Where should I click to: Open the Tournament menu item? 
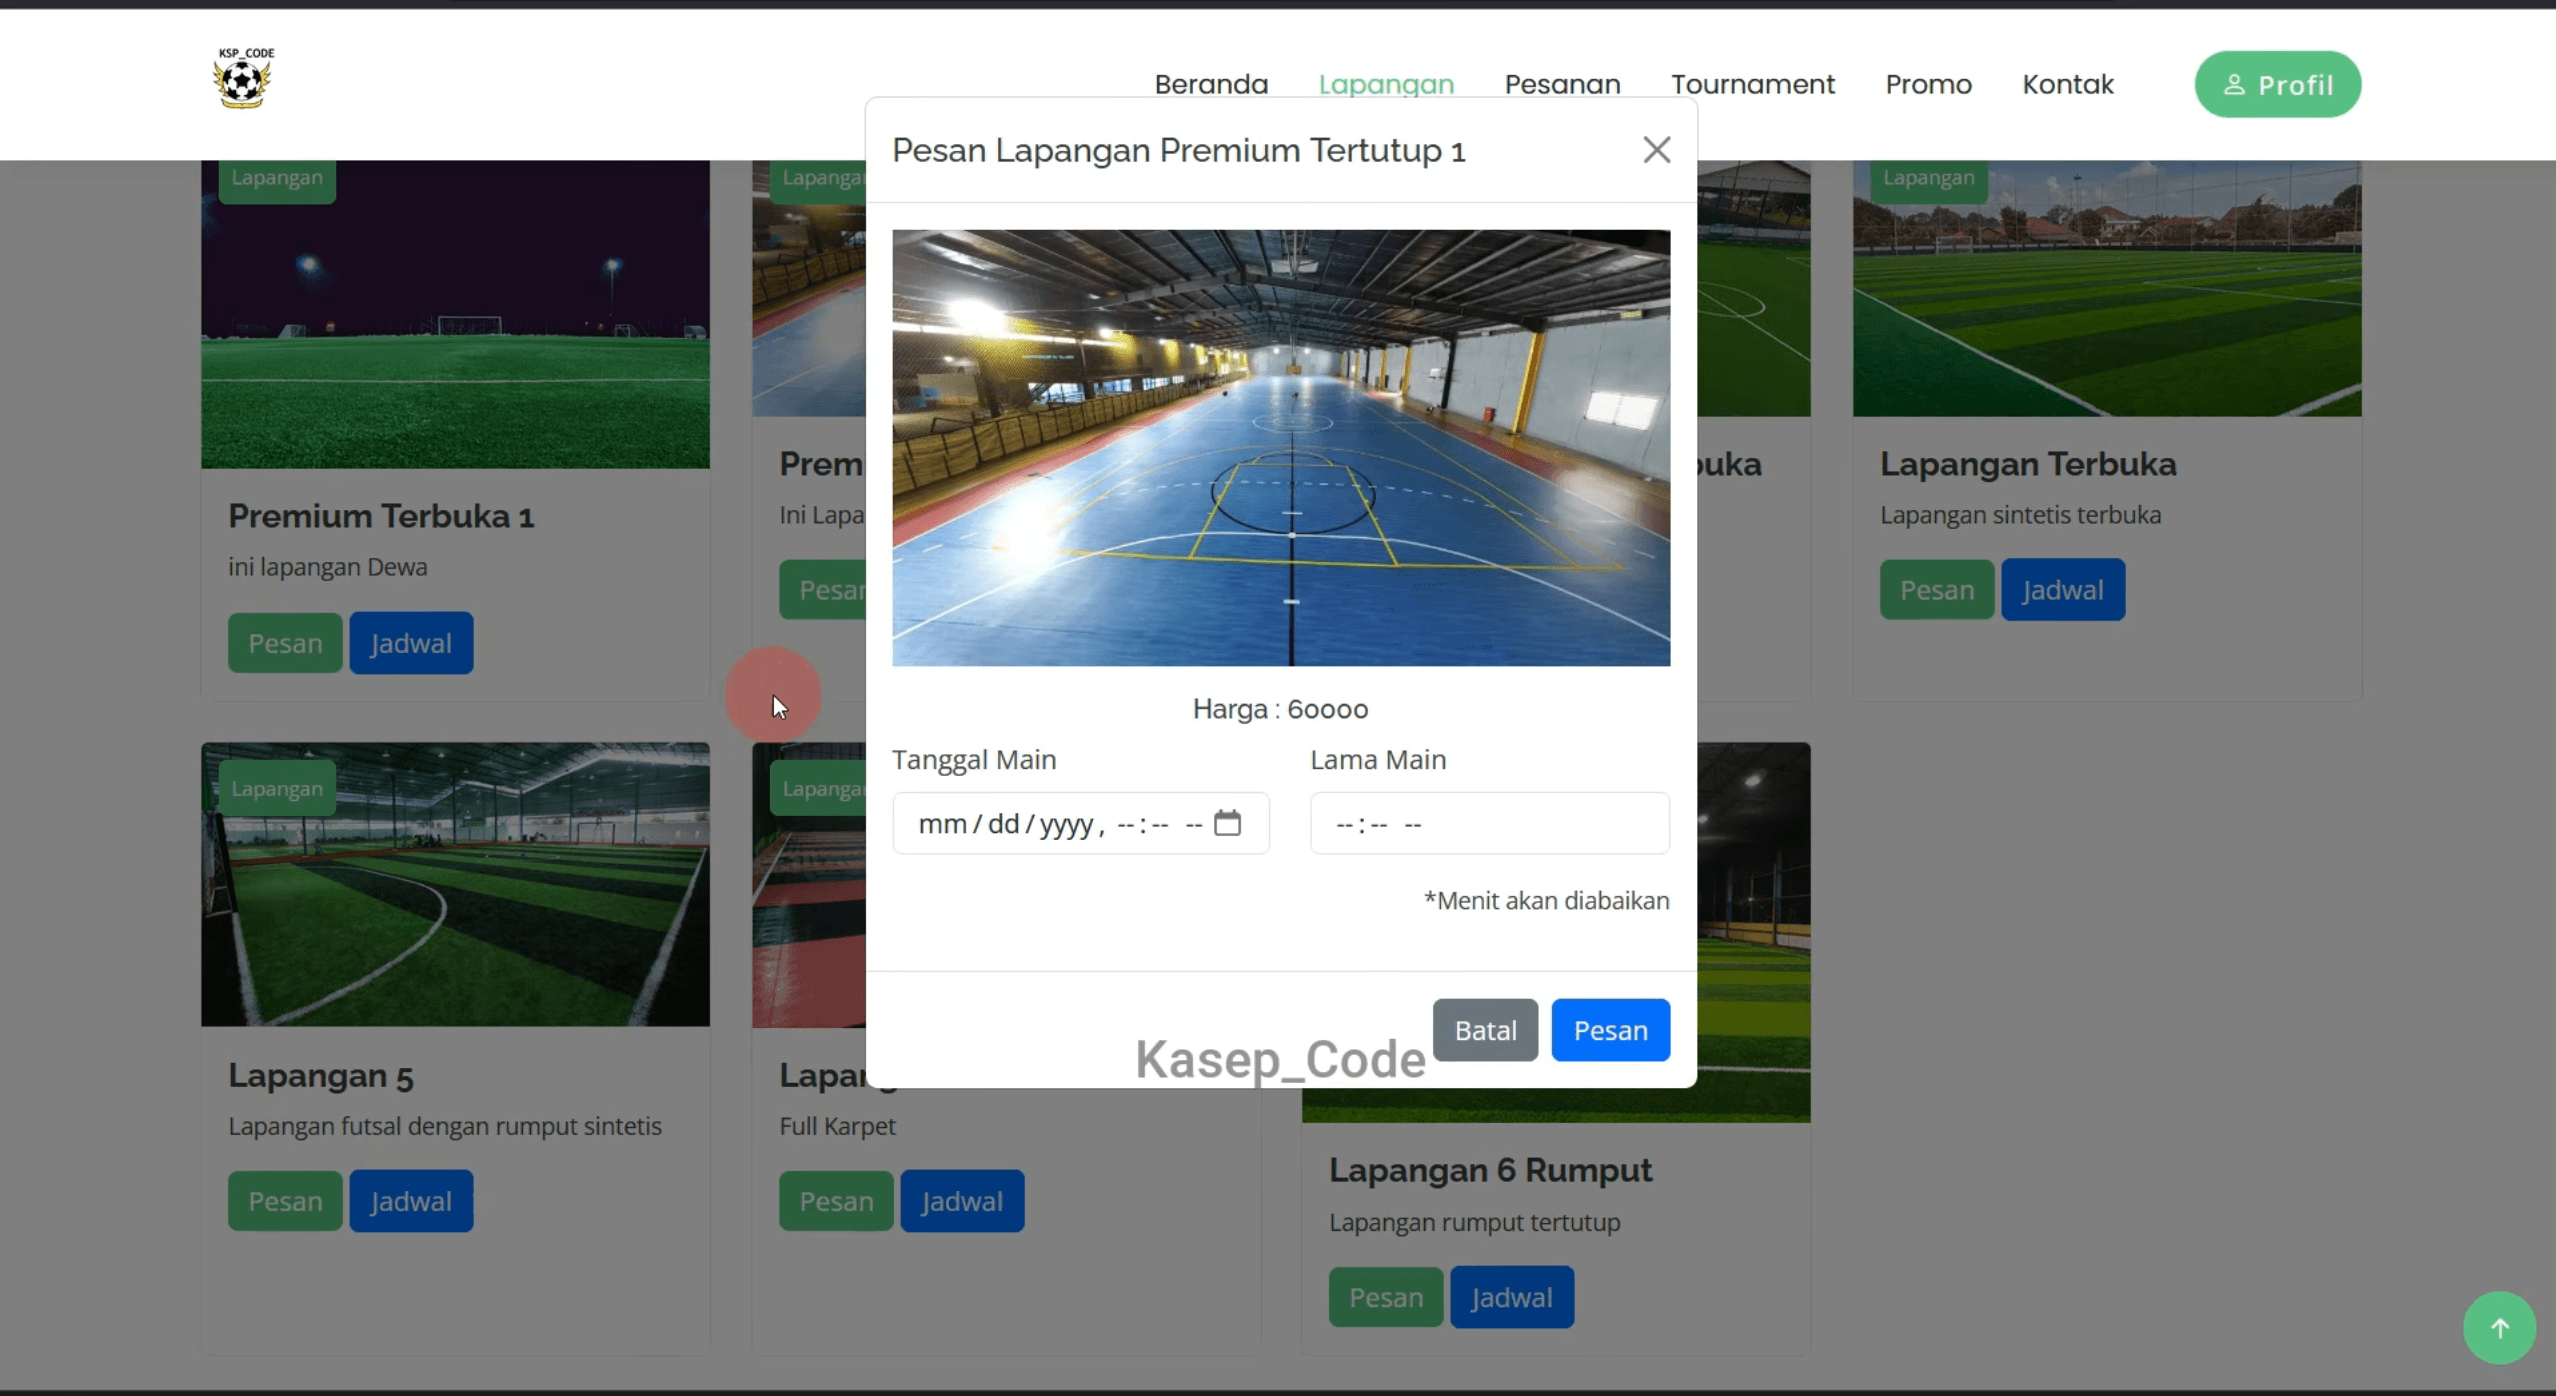point(1753,84)
